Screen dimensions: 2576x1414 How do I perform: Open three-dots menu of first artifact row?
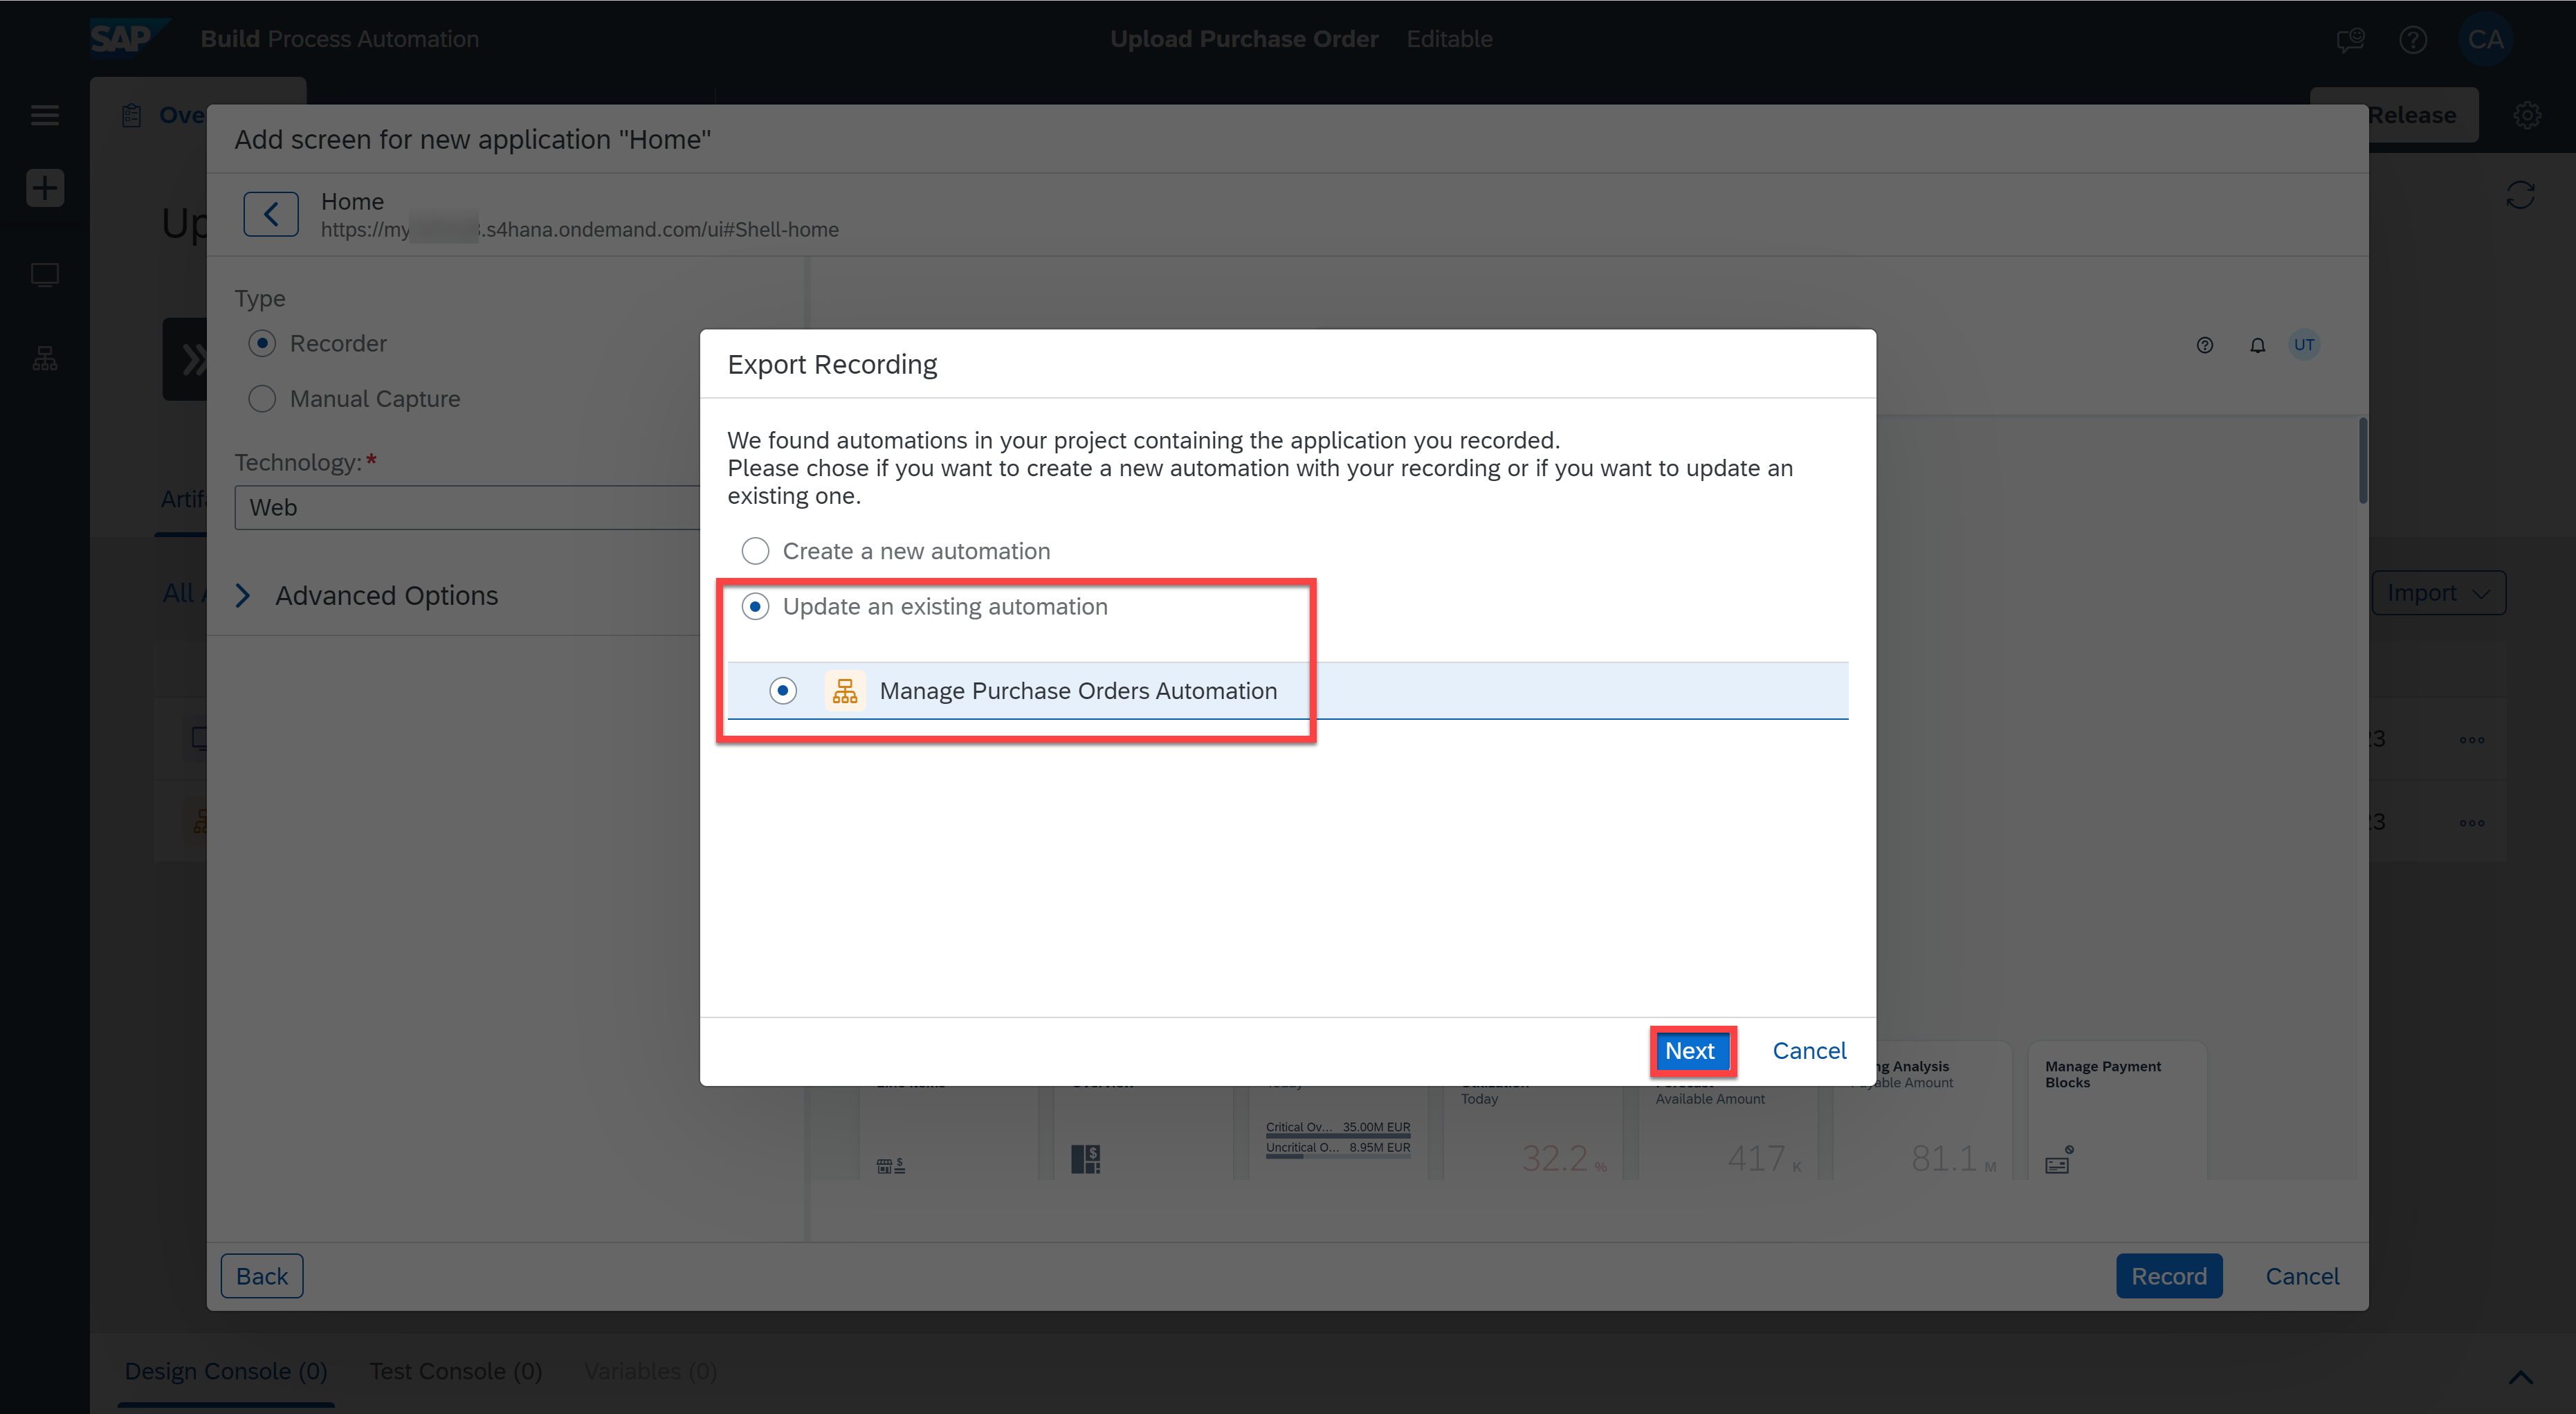pos(2472,740)
